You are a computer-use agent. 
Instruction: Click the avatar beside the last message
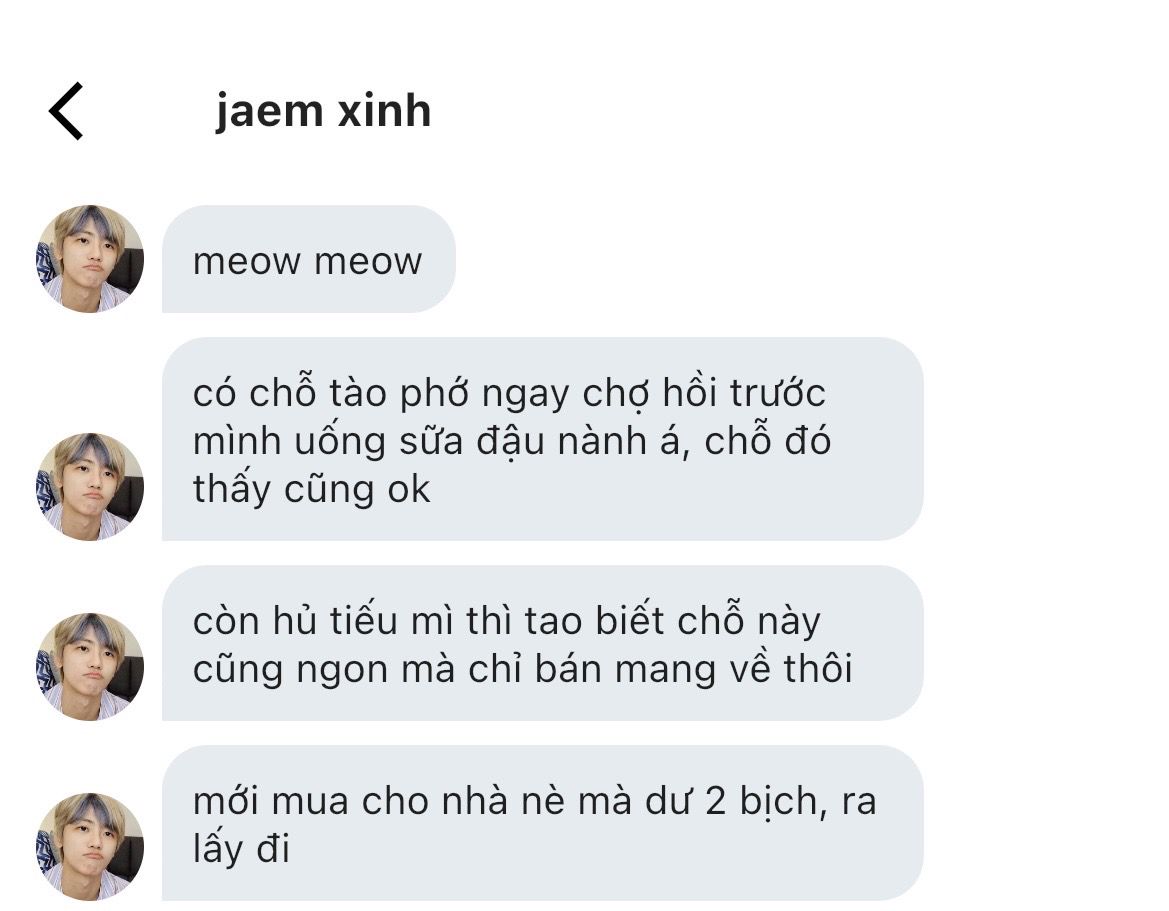(90, 847)
